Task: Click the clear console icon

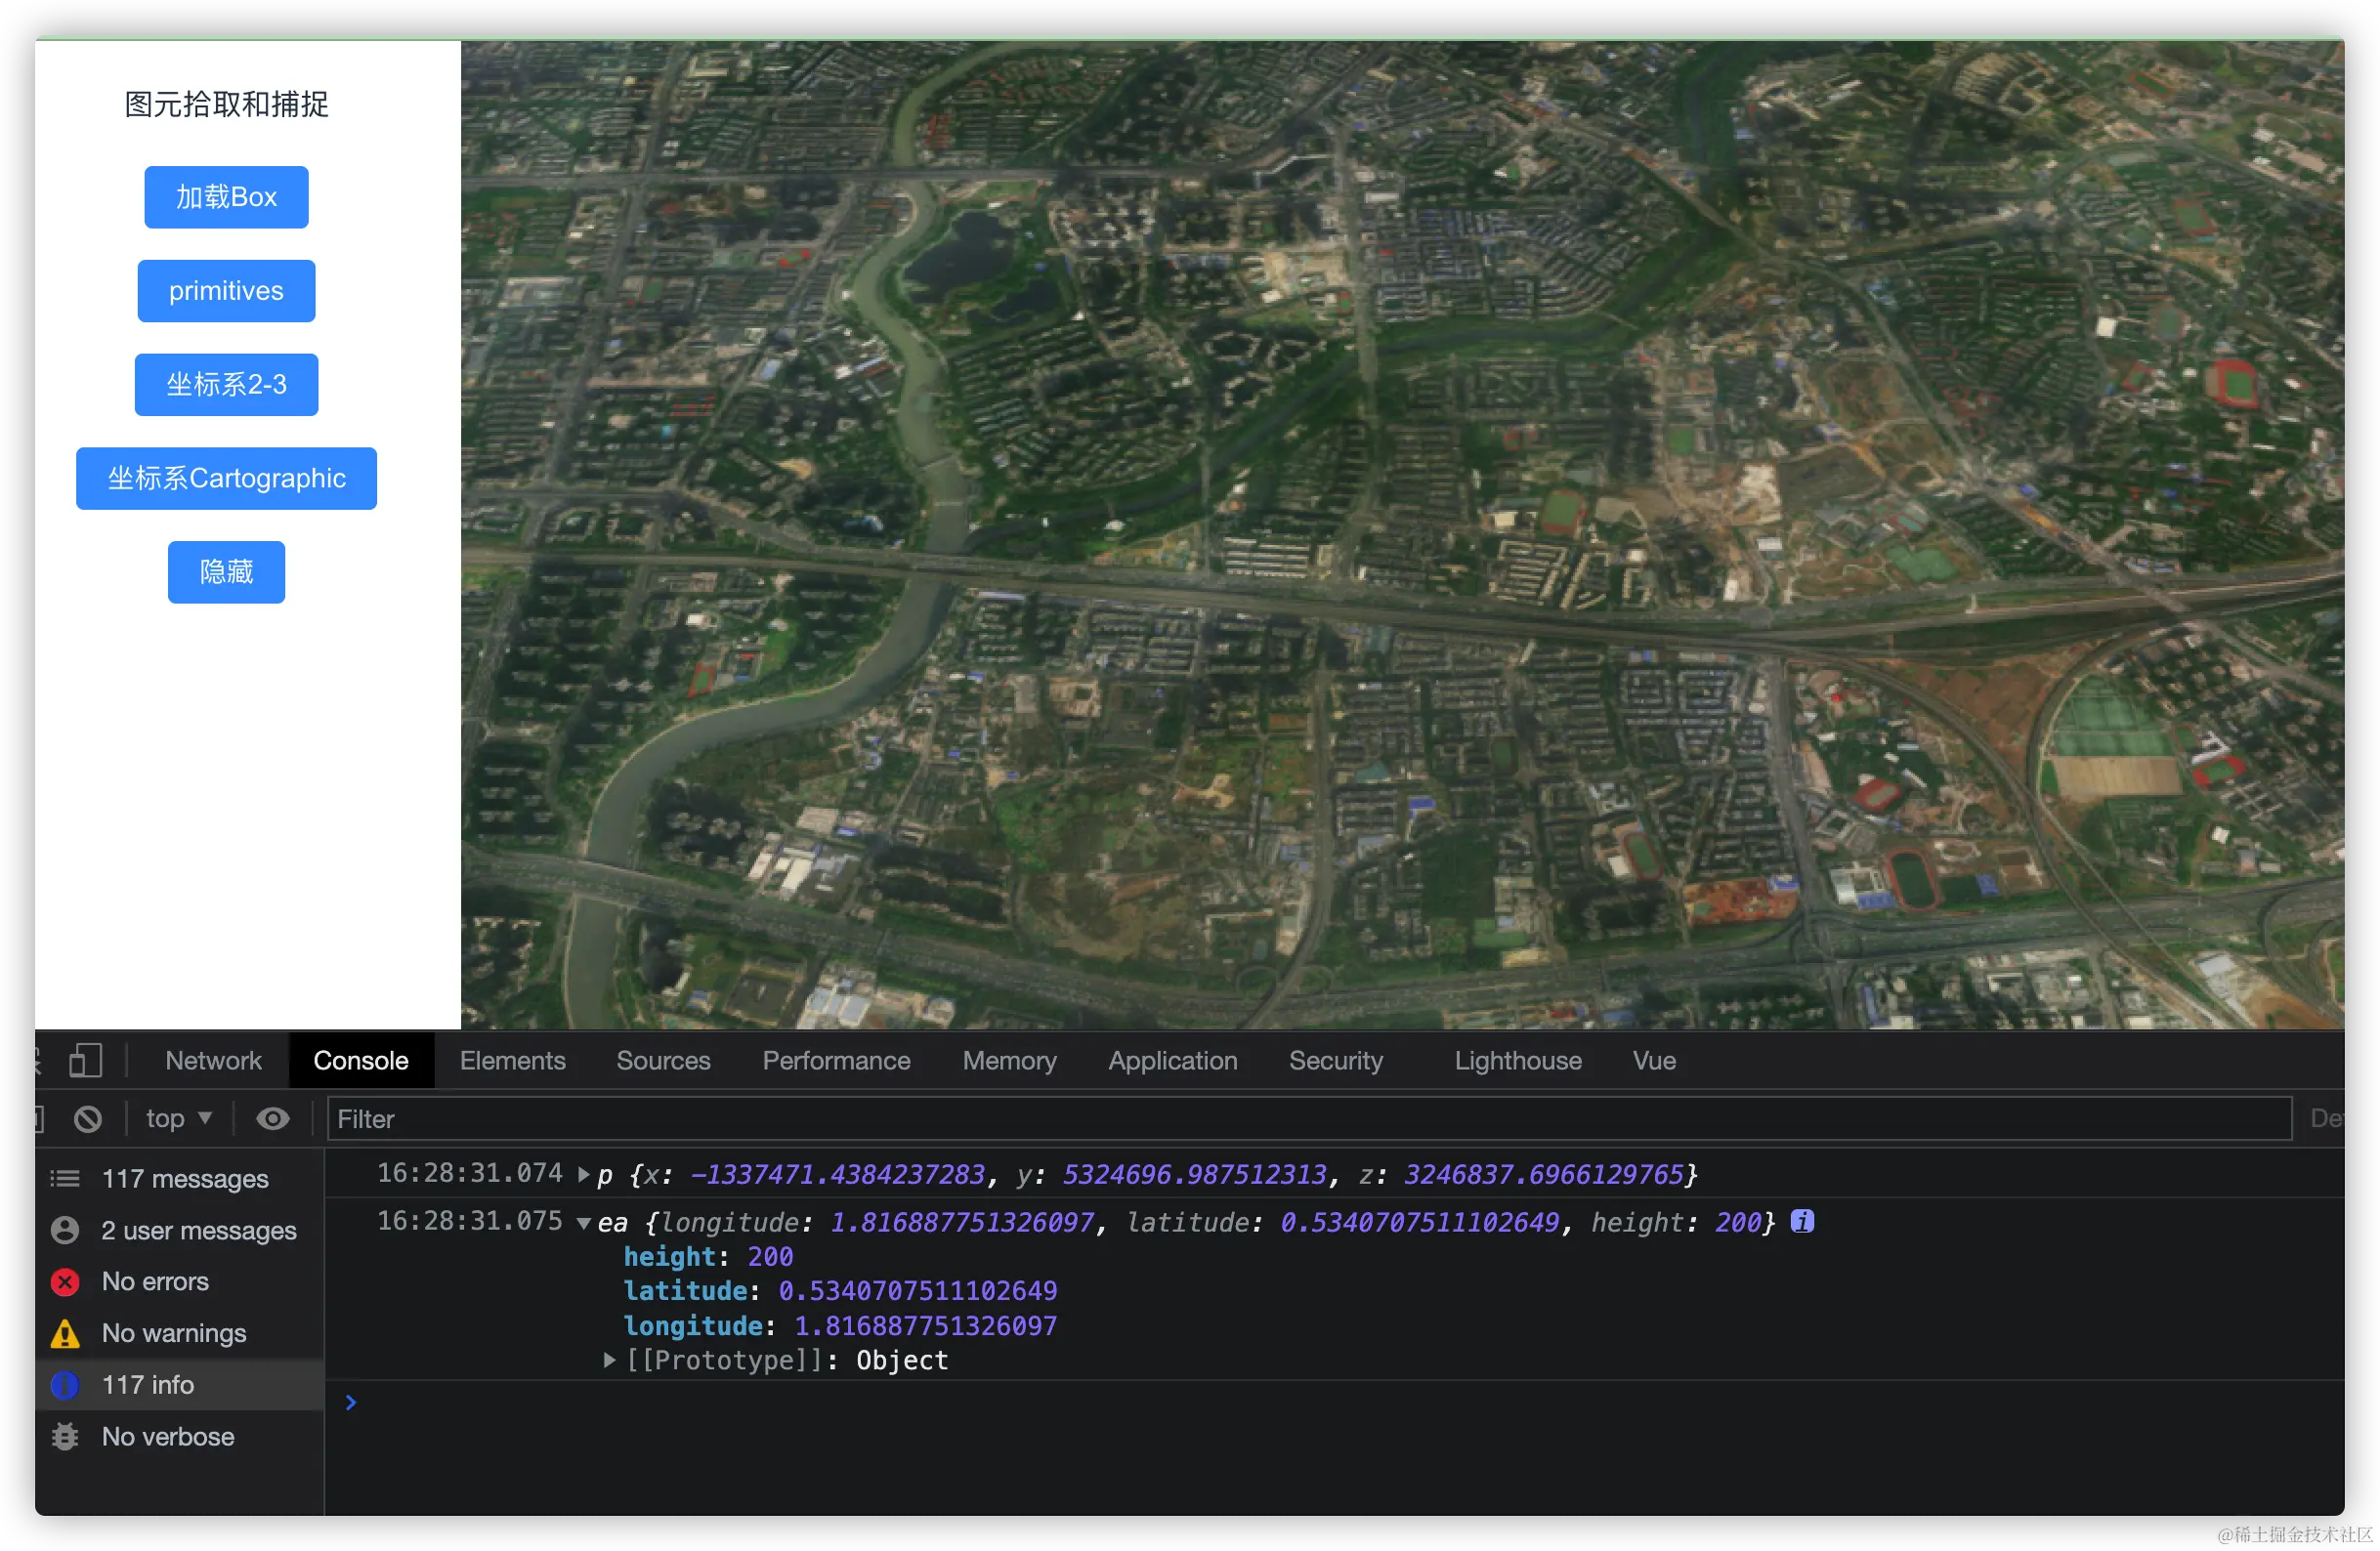Action: 88,1118
